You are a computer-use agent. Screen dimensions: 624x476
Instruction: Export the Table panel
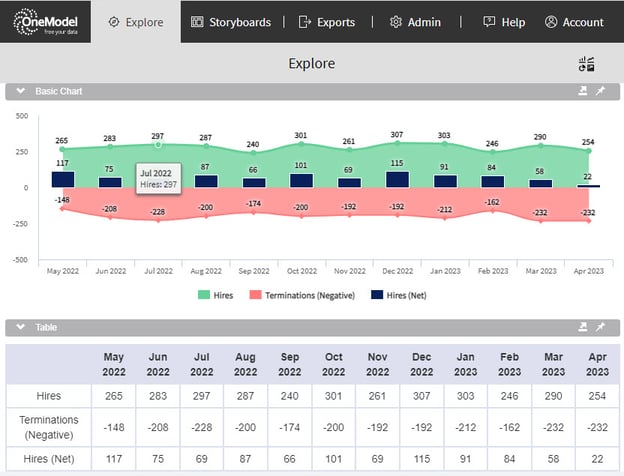pyautogui.click(x=583, y=327)
